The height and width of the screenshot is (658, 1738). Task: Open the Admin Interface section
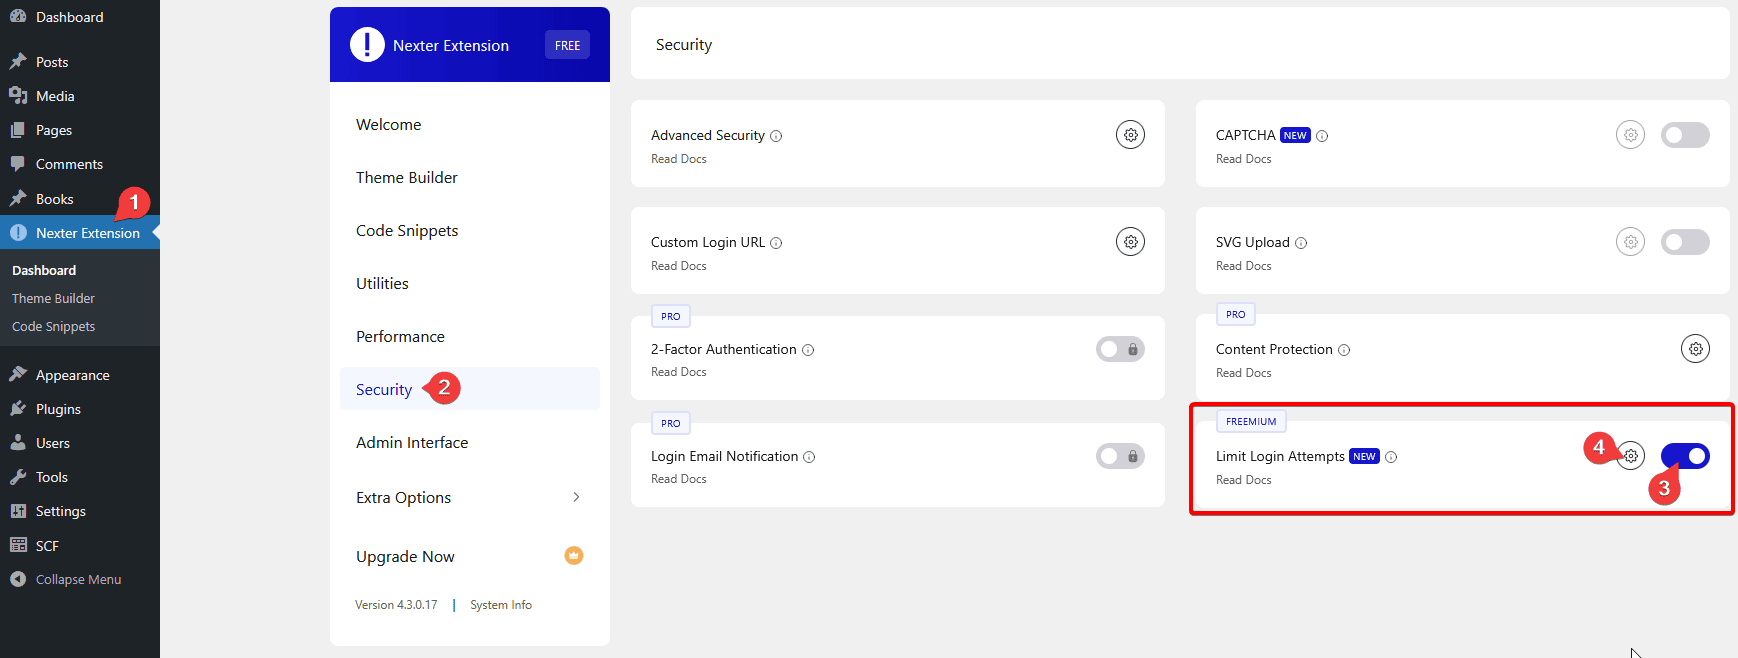coord(412,443)
